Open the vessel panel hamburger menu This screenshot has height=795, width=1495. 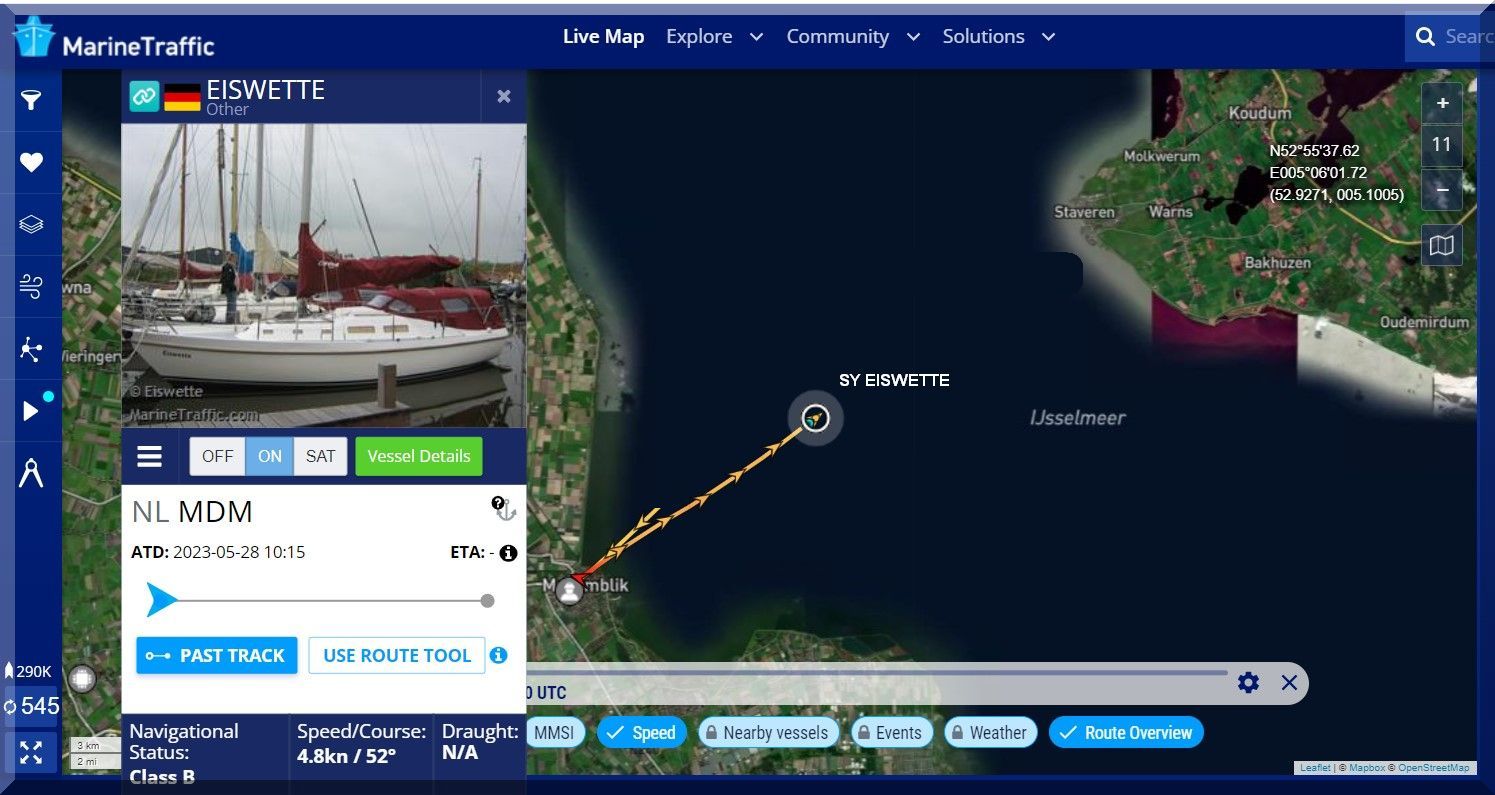pos(150,456)
